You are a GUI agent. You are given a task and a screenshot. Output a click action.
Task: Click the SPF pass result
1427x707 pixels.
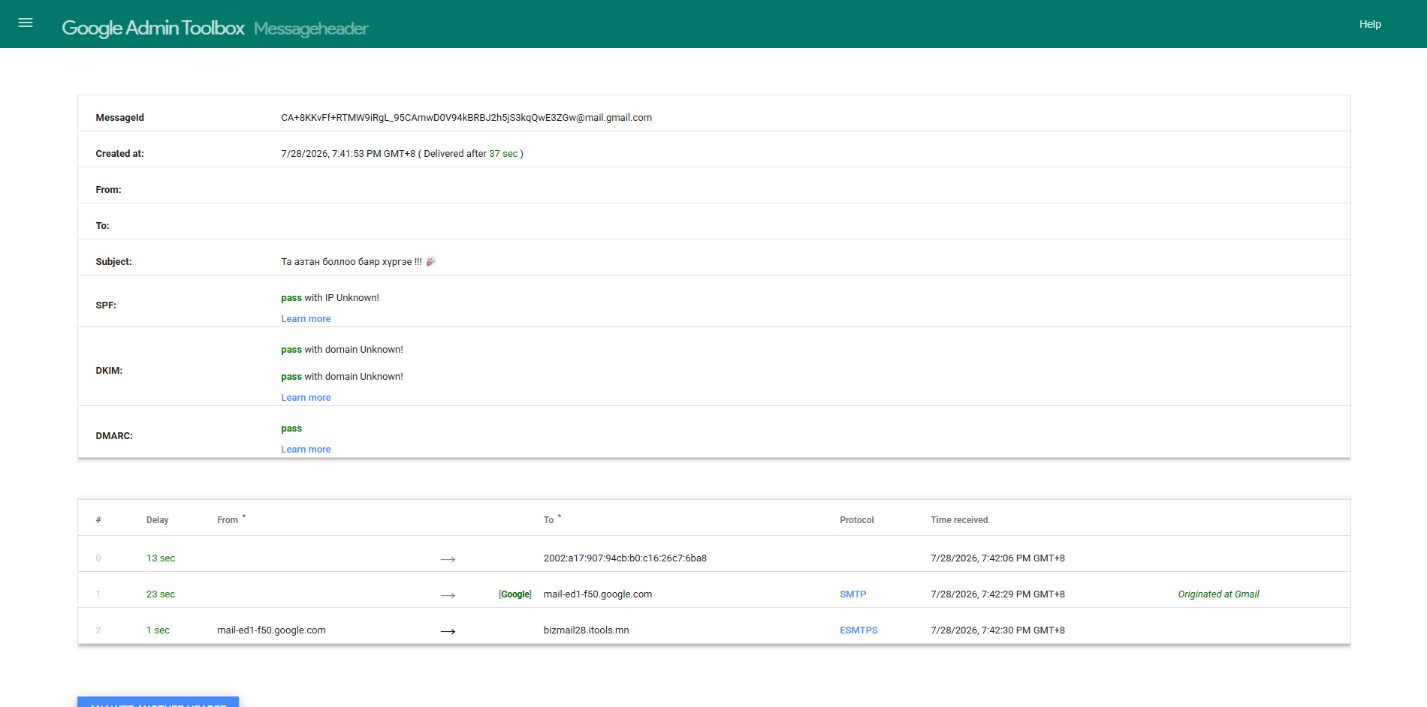click(291, 298)
